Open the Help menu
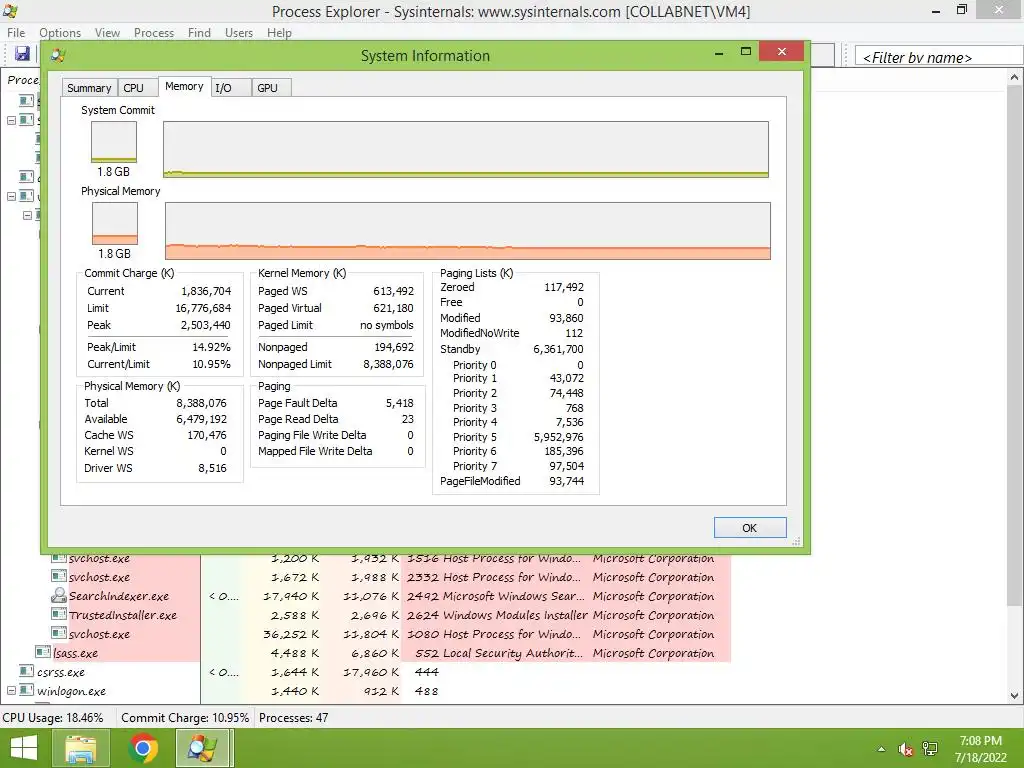The width and height of the screenshot is (1024, 768). pos(279,33)
